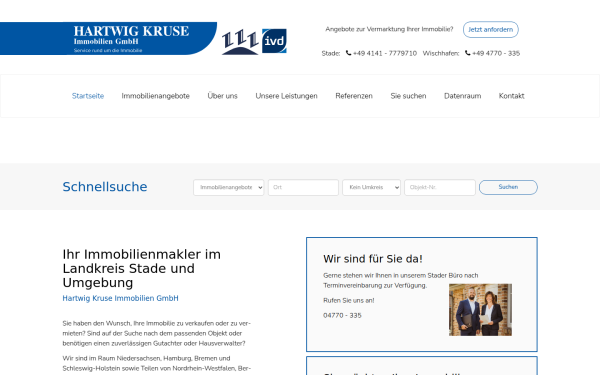Click the Hartwig Kruse Immobilien logo
The width and height of the screenshot is (600, 375).
point(108,38)
